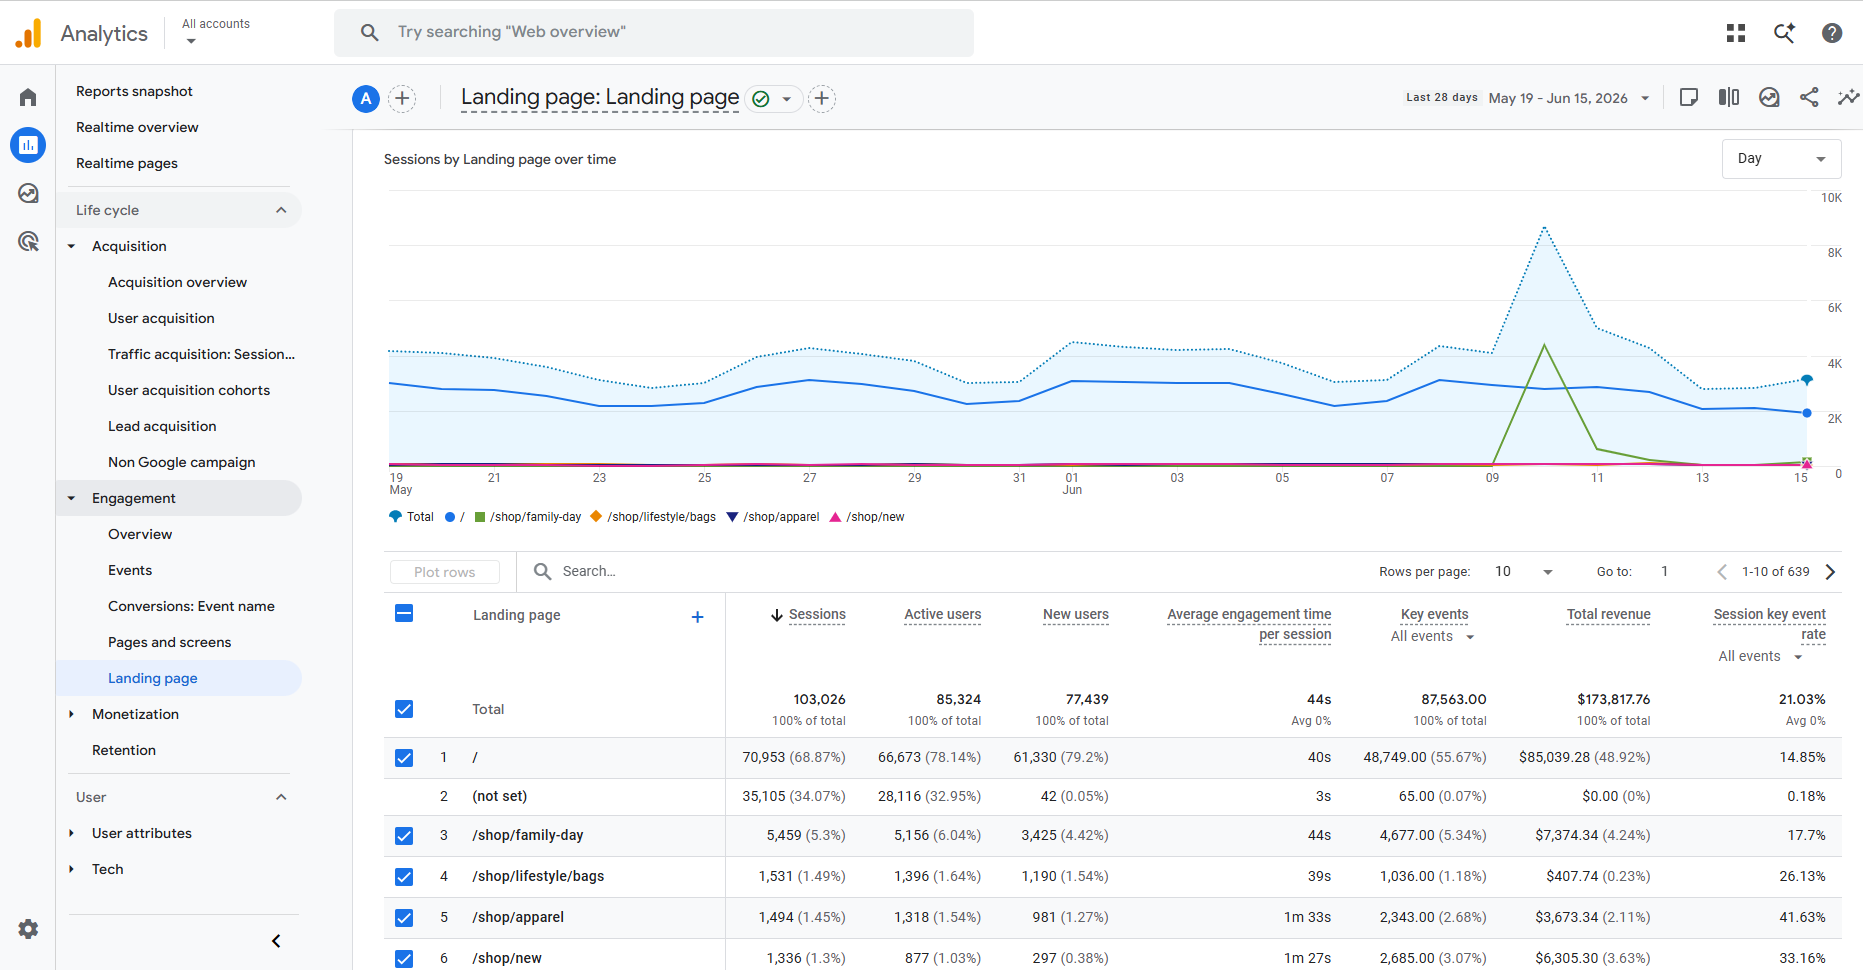Click the green report status check icon

point(761,98)
